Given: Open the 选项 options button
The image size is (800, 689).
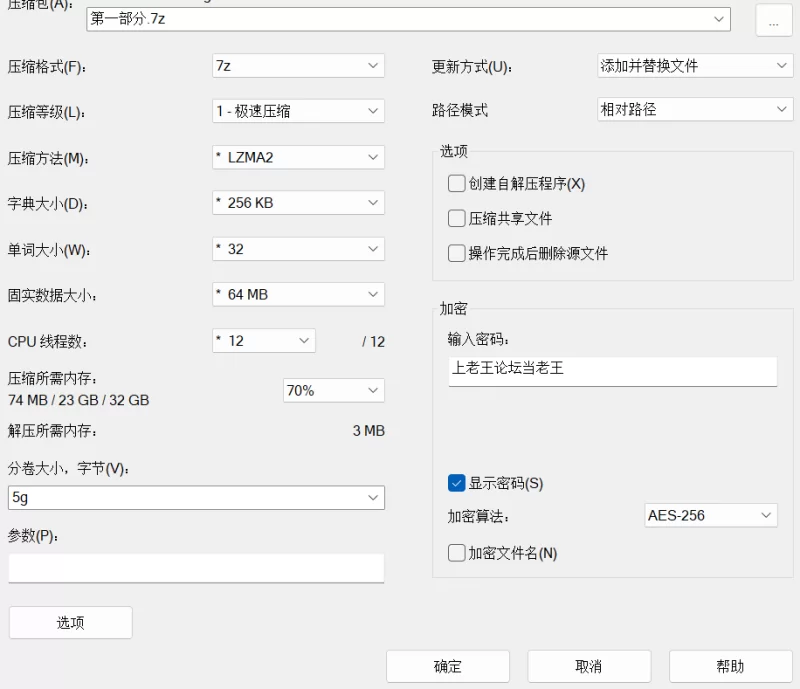Looking at the screenshot, I should tap(71, 623).
